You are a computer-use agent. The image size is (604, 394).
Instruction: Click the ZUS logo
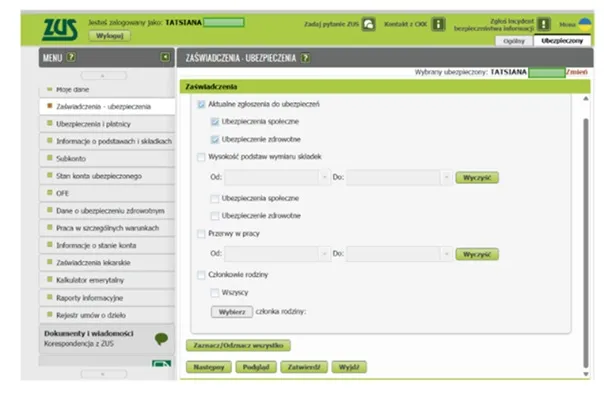pos(60,29)
